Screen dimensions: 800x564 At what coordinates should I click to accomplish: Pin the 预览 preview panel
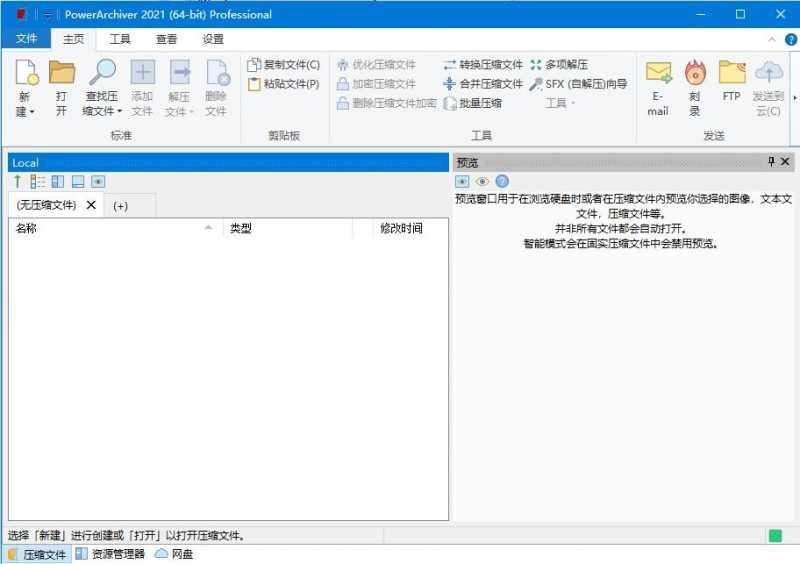click(x=771, y=162)
